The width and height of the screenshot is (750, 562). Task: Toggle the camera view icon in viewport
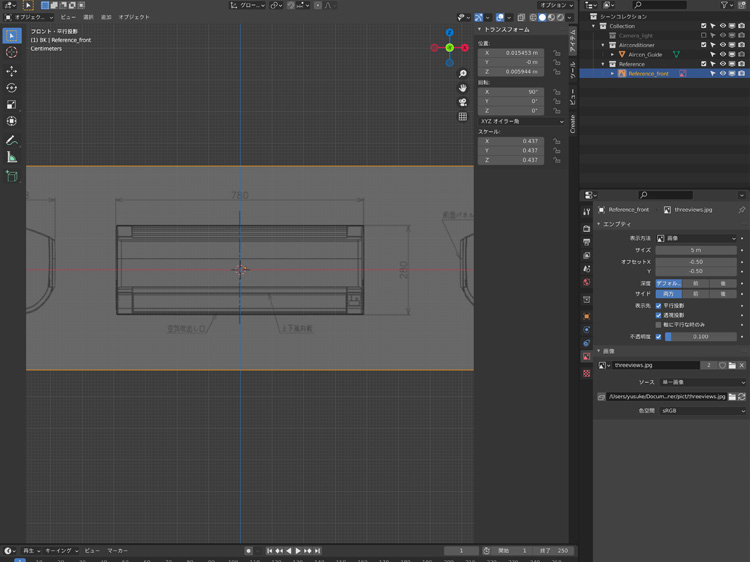[463, 102]
